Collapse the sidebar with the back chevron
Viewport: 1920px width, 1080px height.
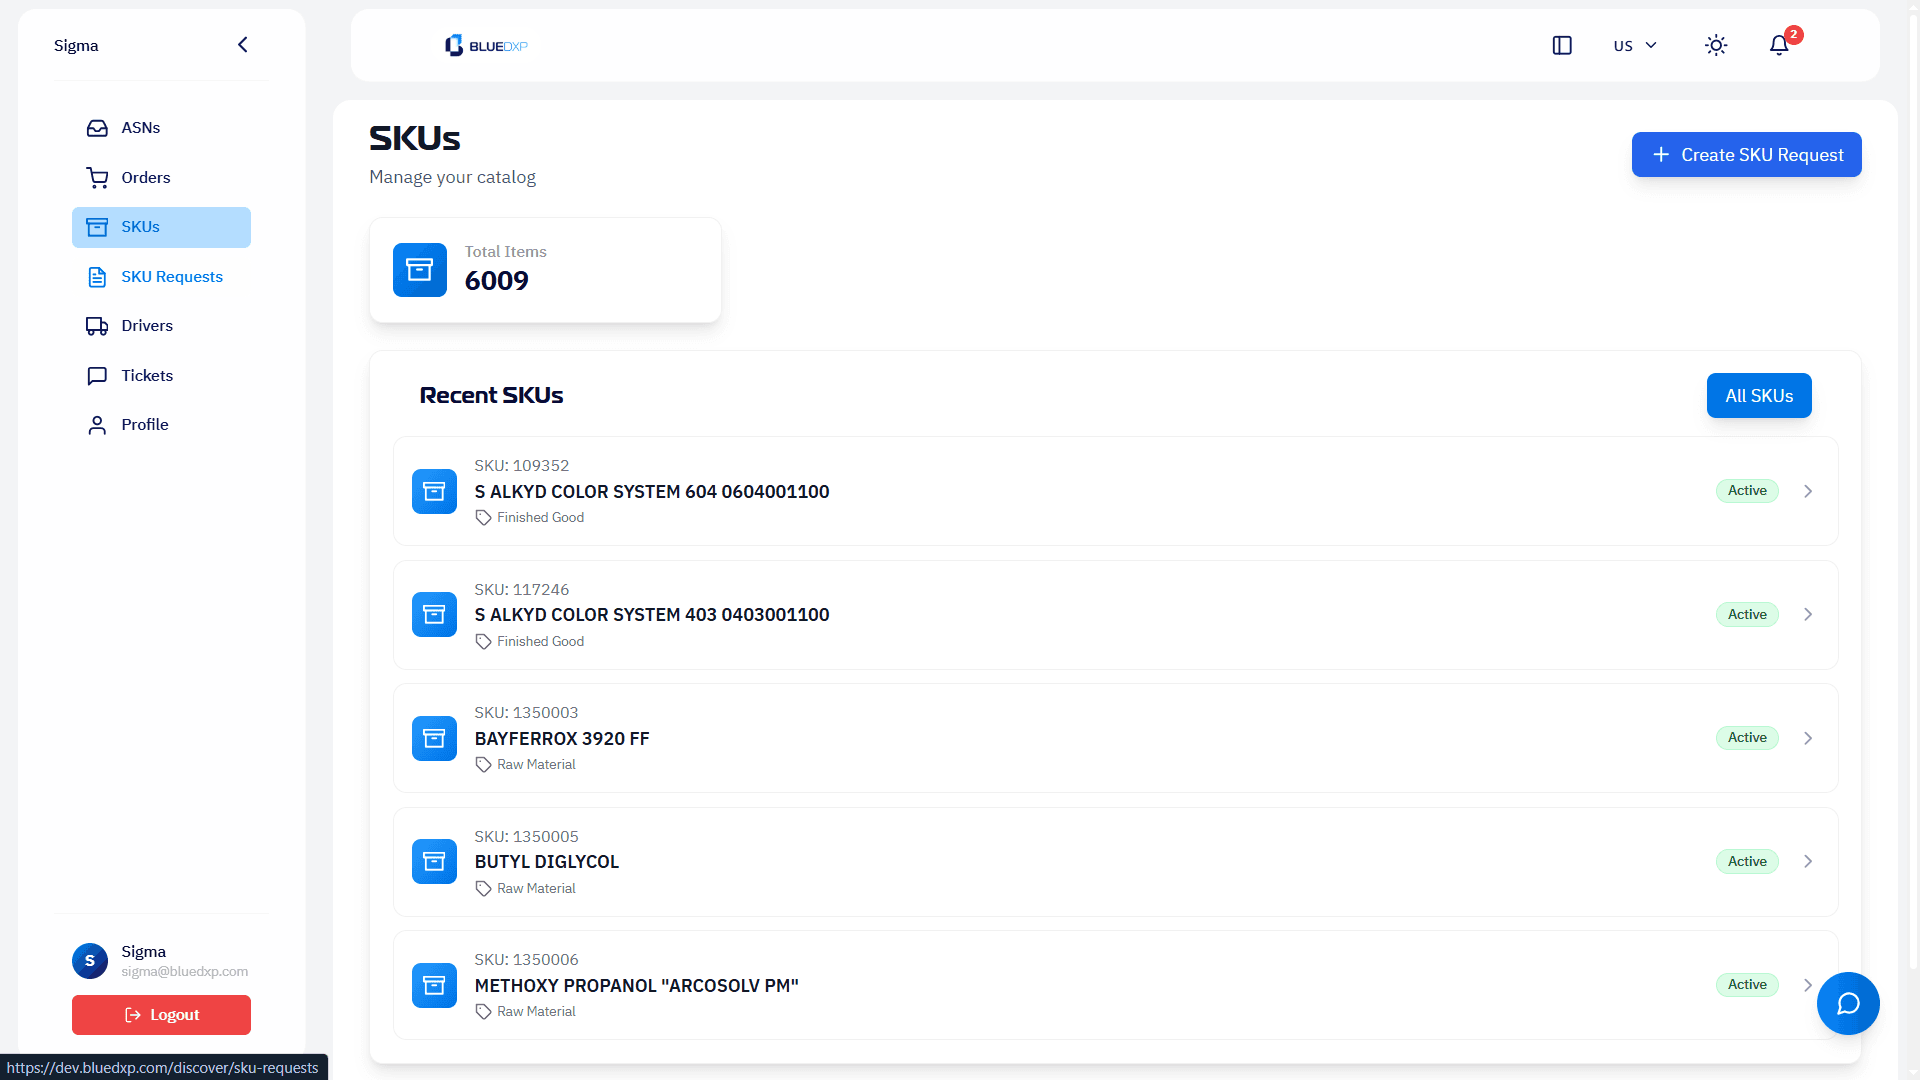pos(242,45)
